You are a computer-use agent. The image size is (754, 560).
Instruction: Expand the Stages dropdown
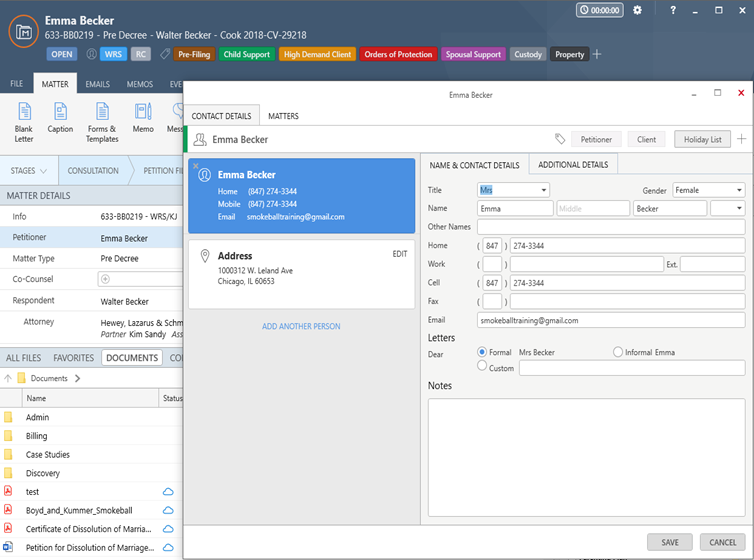point(29,171)
